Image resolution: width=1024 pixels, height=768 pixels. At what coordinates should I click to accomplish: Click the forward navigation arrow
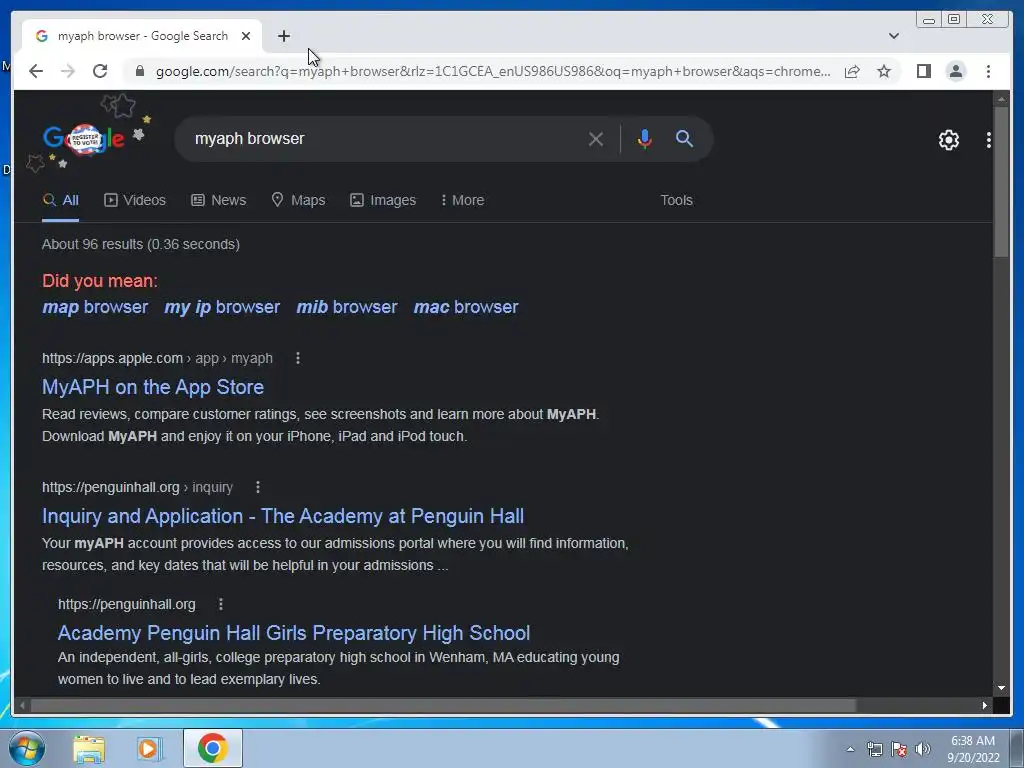tap(68, 71)
